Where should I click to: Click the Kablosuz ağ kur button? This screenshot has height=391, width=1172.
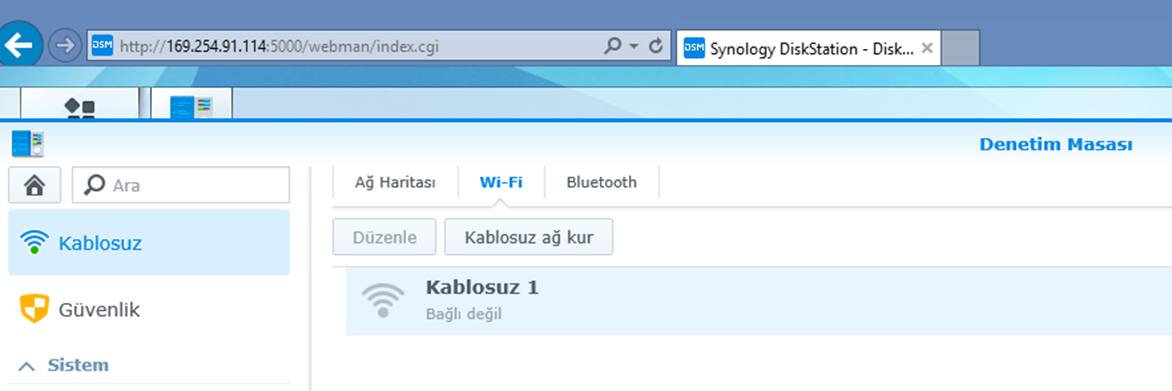click(x=528, y=238)
